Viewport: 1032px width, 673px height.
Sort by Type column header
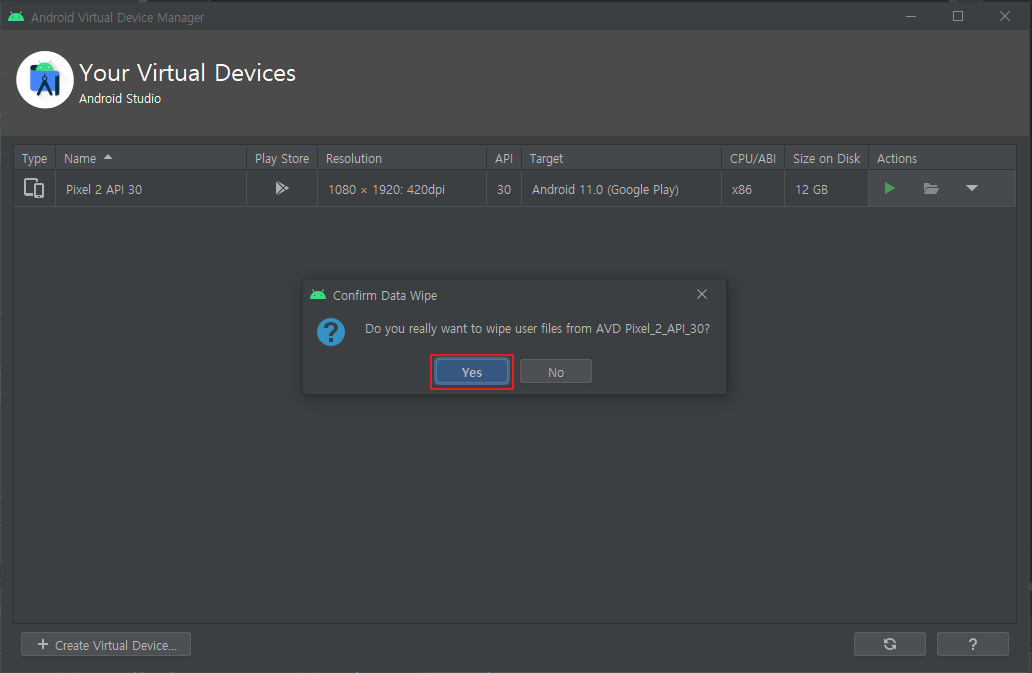(34, 159)
